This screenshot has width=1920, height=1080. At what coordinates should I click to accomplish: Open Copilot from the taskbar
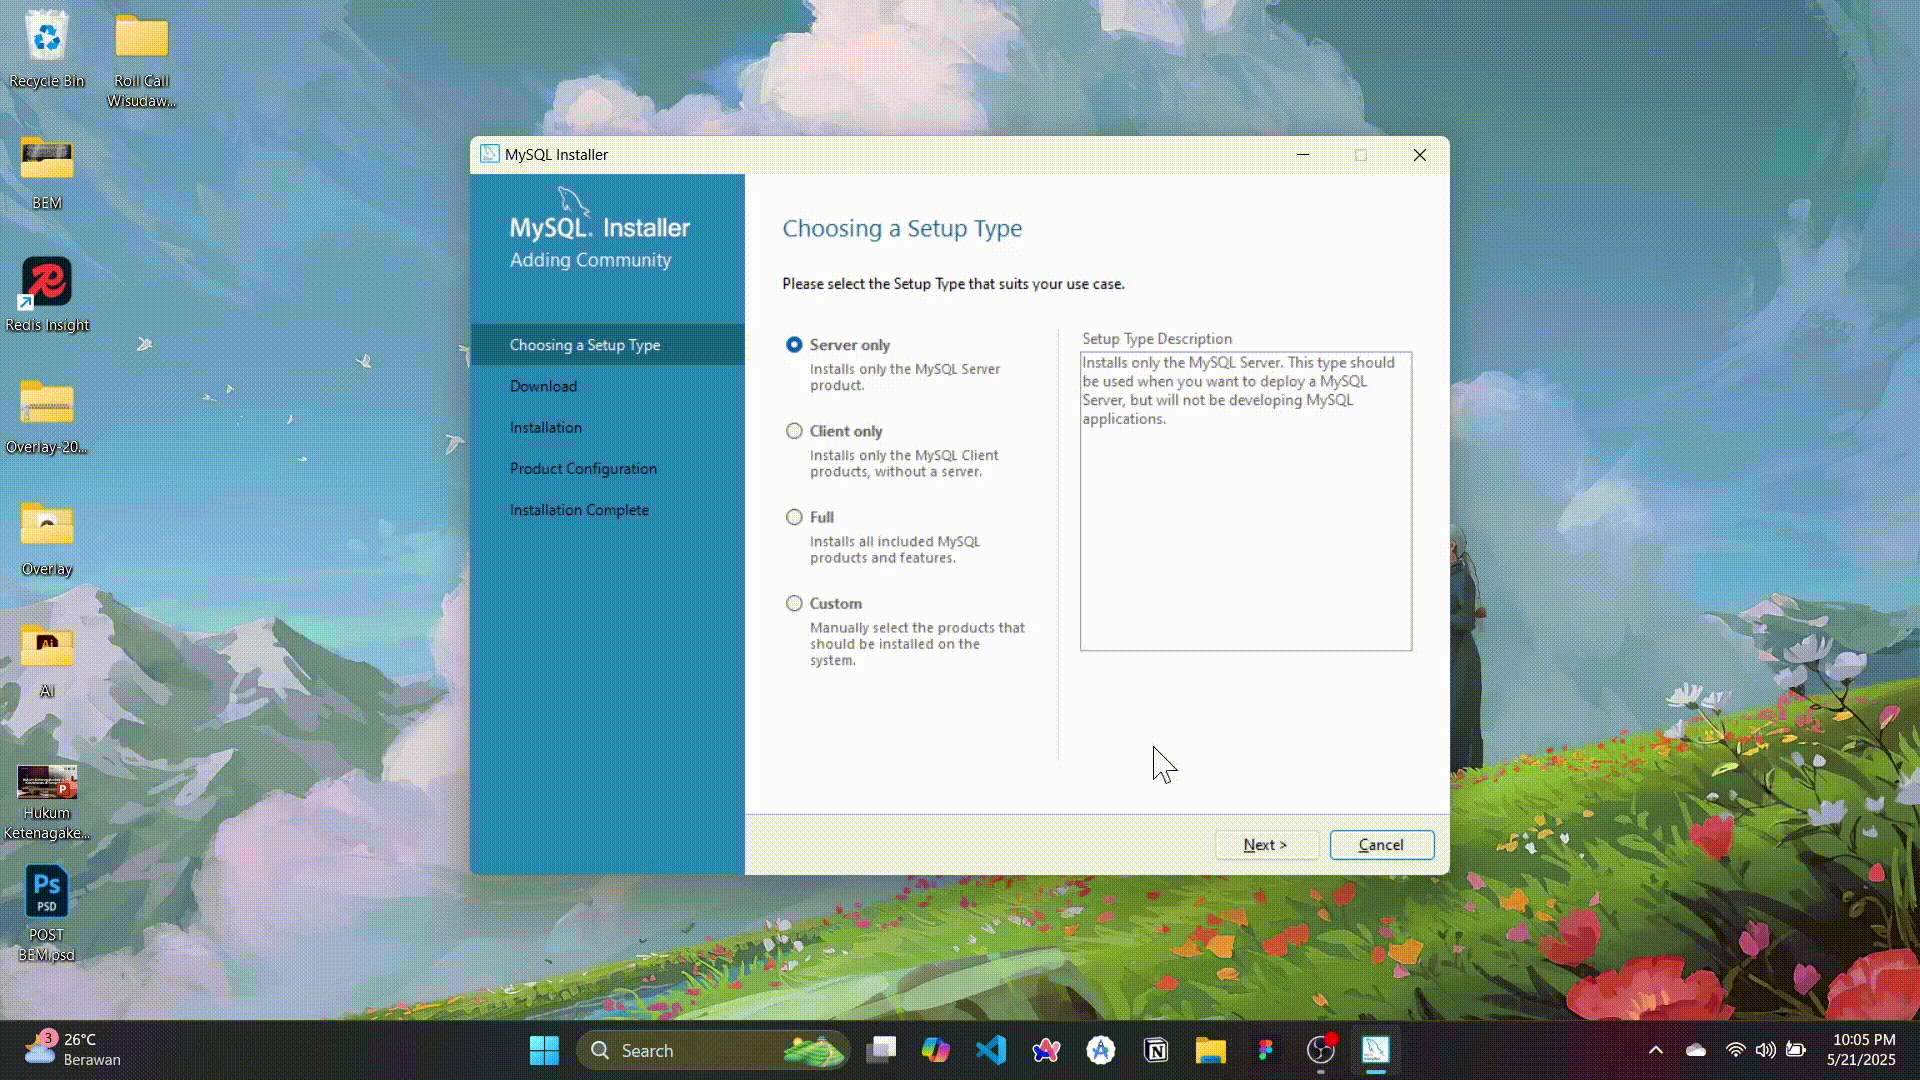pos(936,1050)
